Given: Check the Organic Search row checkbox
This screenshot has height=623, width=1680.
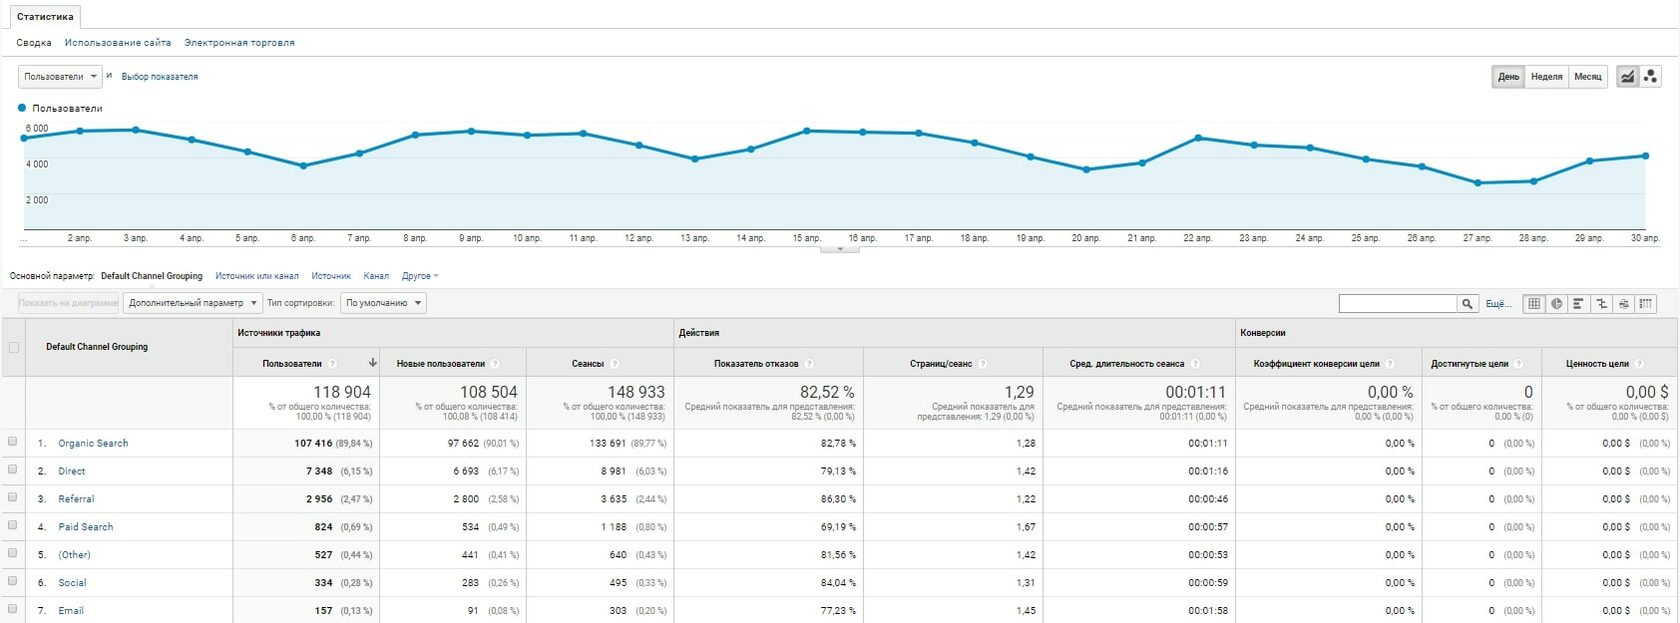Looking at the screenshot, I should click(x=12, y=441).
